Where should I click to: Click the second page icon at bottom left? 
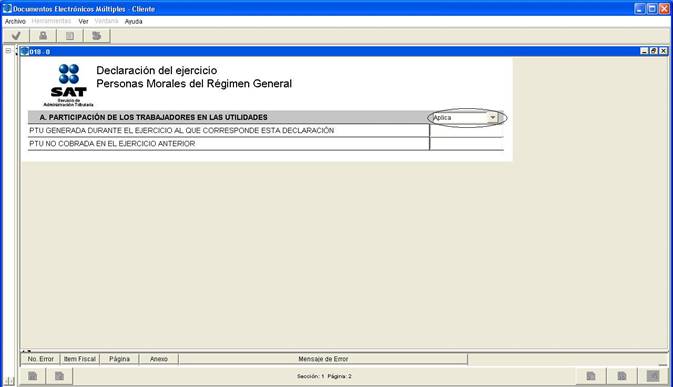(x=59, y=376)
